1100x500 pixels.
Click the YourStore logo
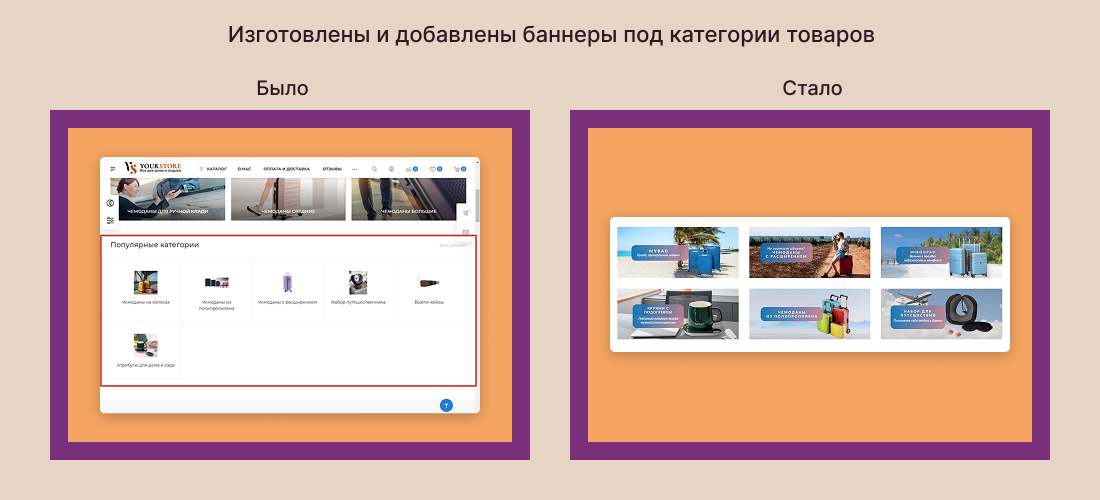[x=152, y=168]
